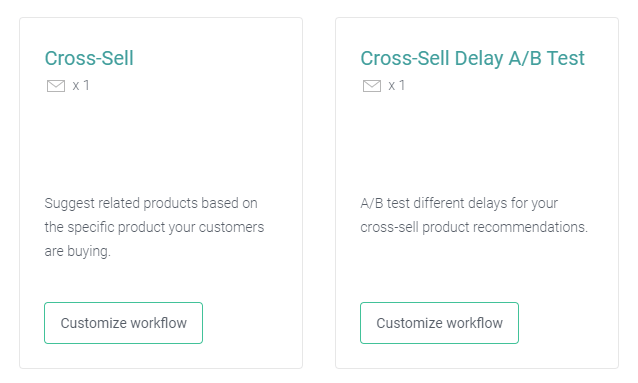Screen dimensions: 638x383
Task: Click the word 'Test' in the second card title
Action: [x=566, y=58]
